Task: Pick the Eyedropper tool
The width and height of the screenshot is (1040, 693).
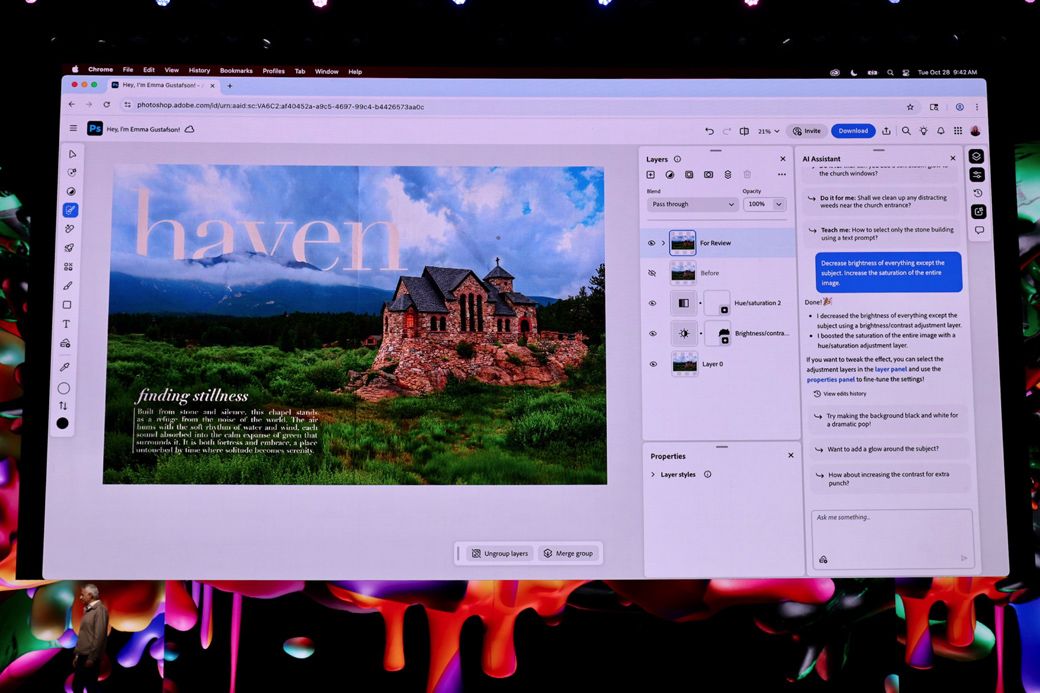Action: tap(66, 367)
